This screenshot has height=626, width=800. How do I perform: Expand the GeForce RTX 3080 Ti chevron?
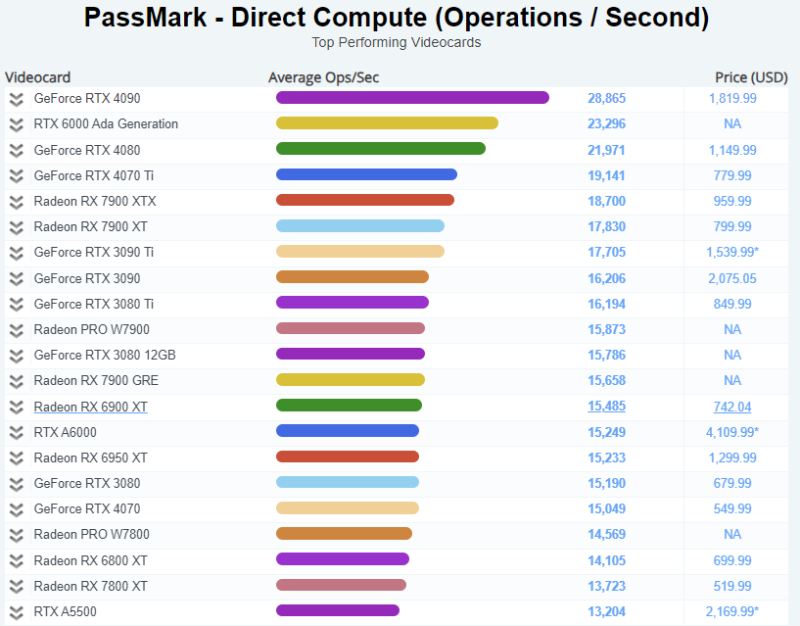[x=16, y=304]
